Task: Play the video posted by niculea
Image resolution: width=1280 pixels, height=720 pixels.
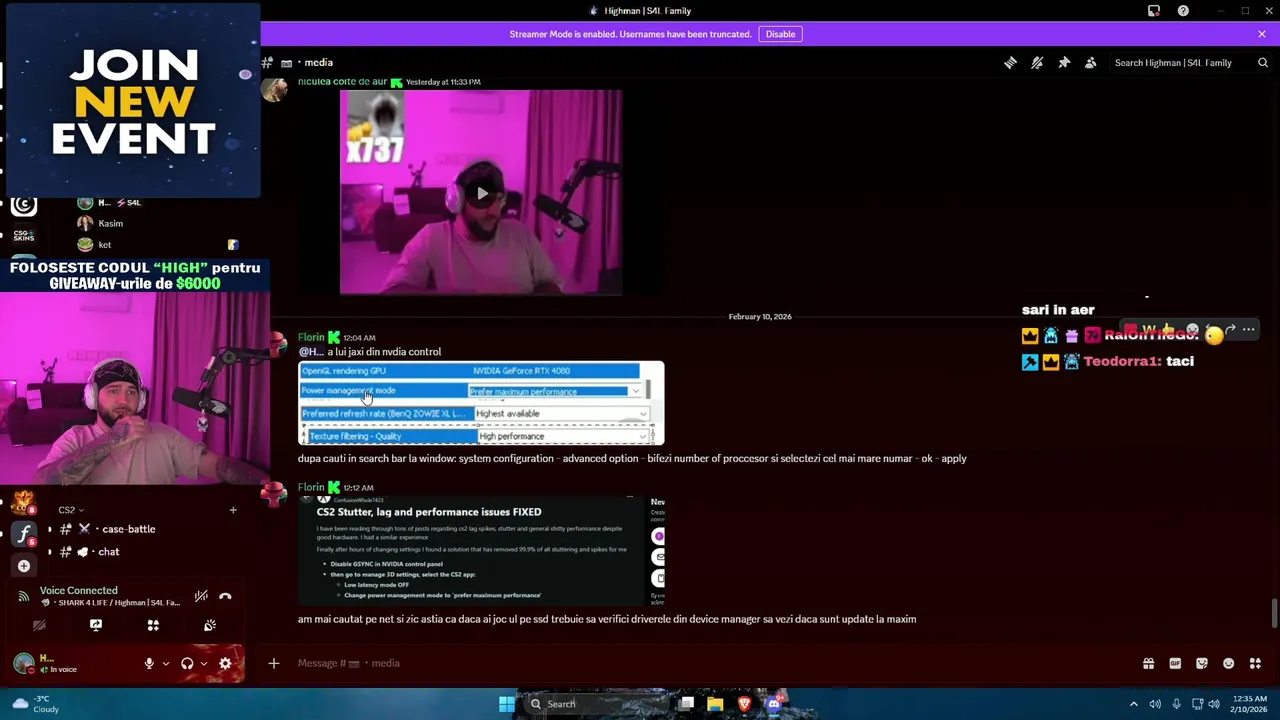Action: tap(481, 193)
